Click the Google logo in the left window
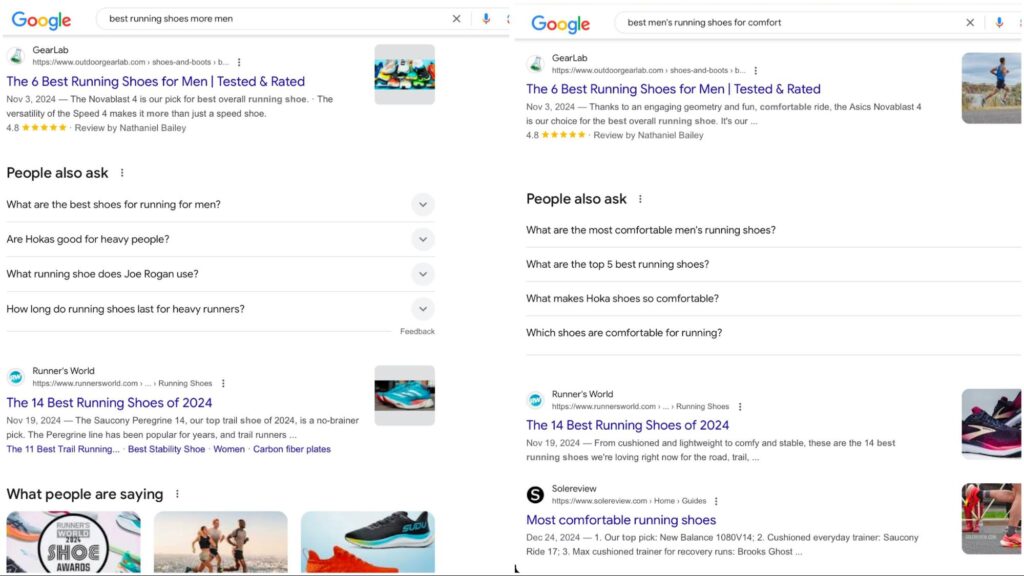This screenshot has height=576, width=1024. (x=41, y=20)
